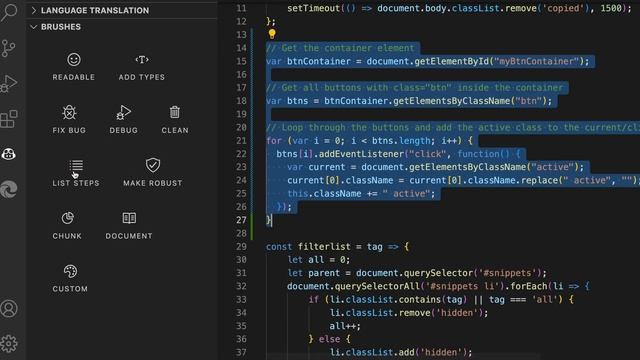Click btnContainer variable on line 15
The image size is (640, 360).
[319, 61]
